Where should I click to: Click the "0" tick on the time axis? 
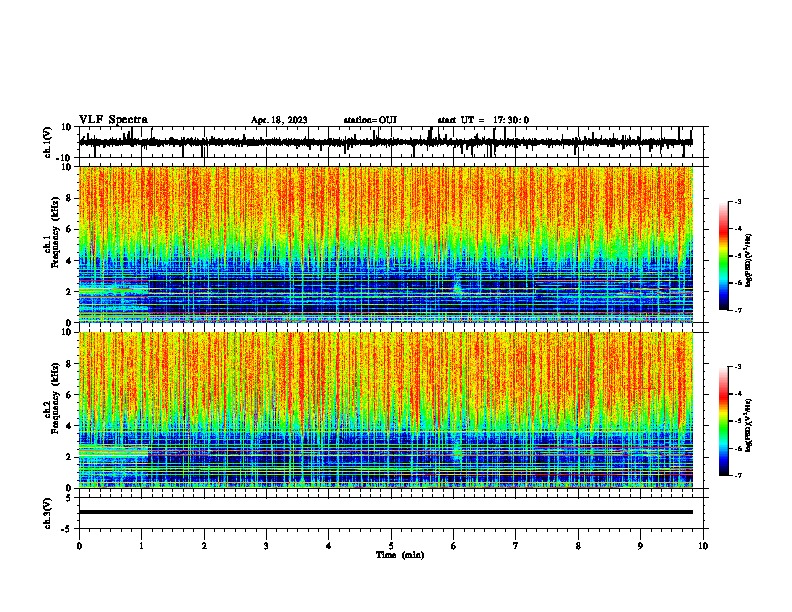pyautogui.click(x=79, y=546)
